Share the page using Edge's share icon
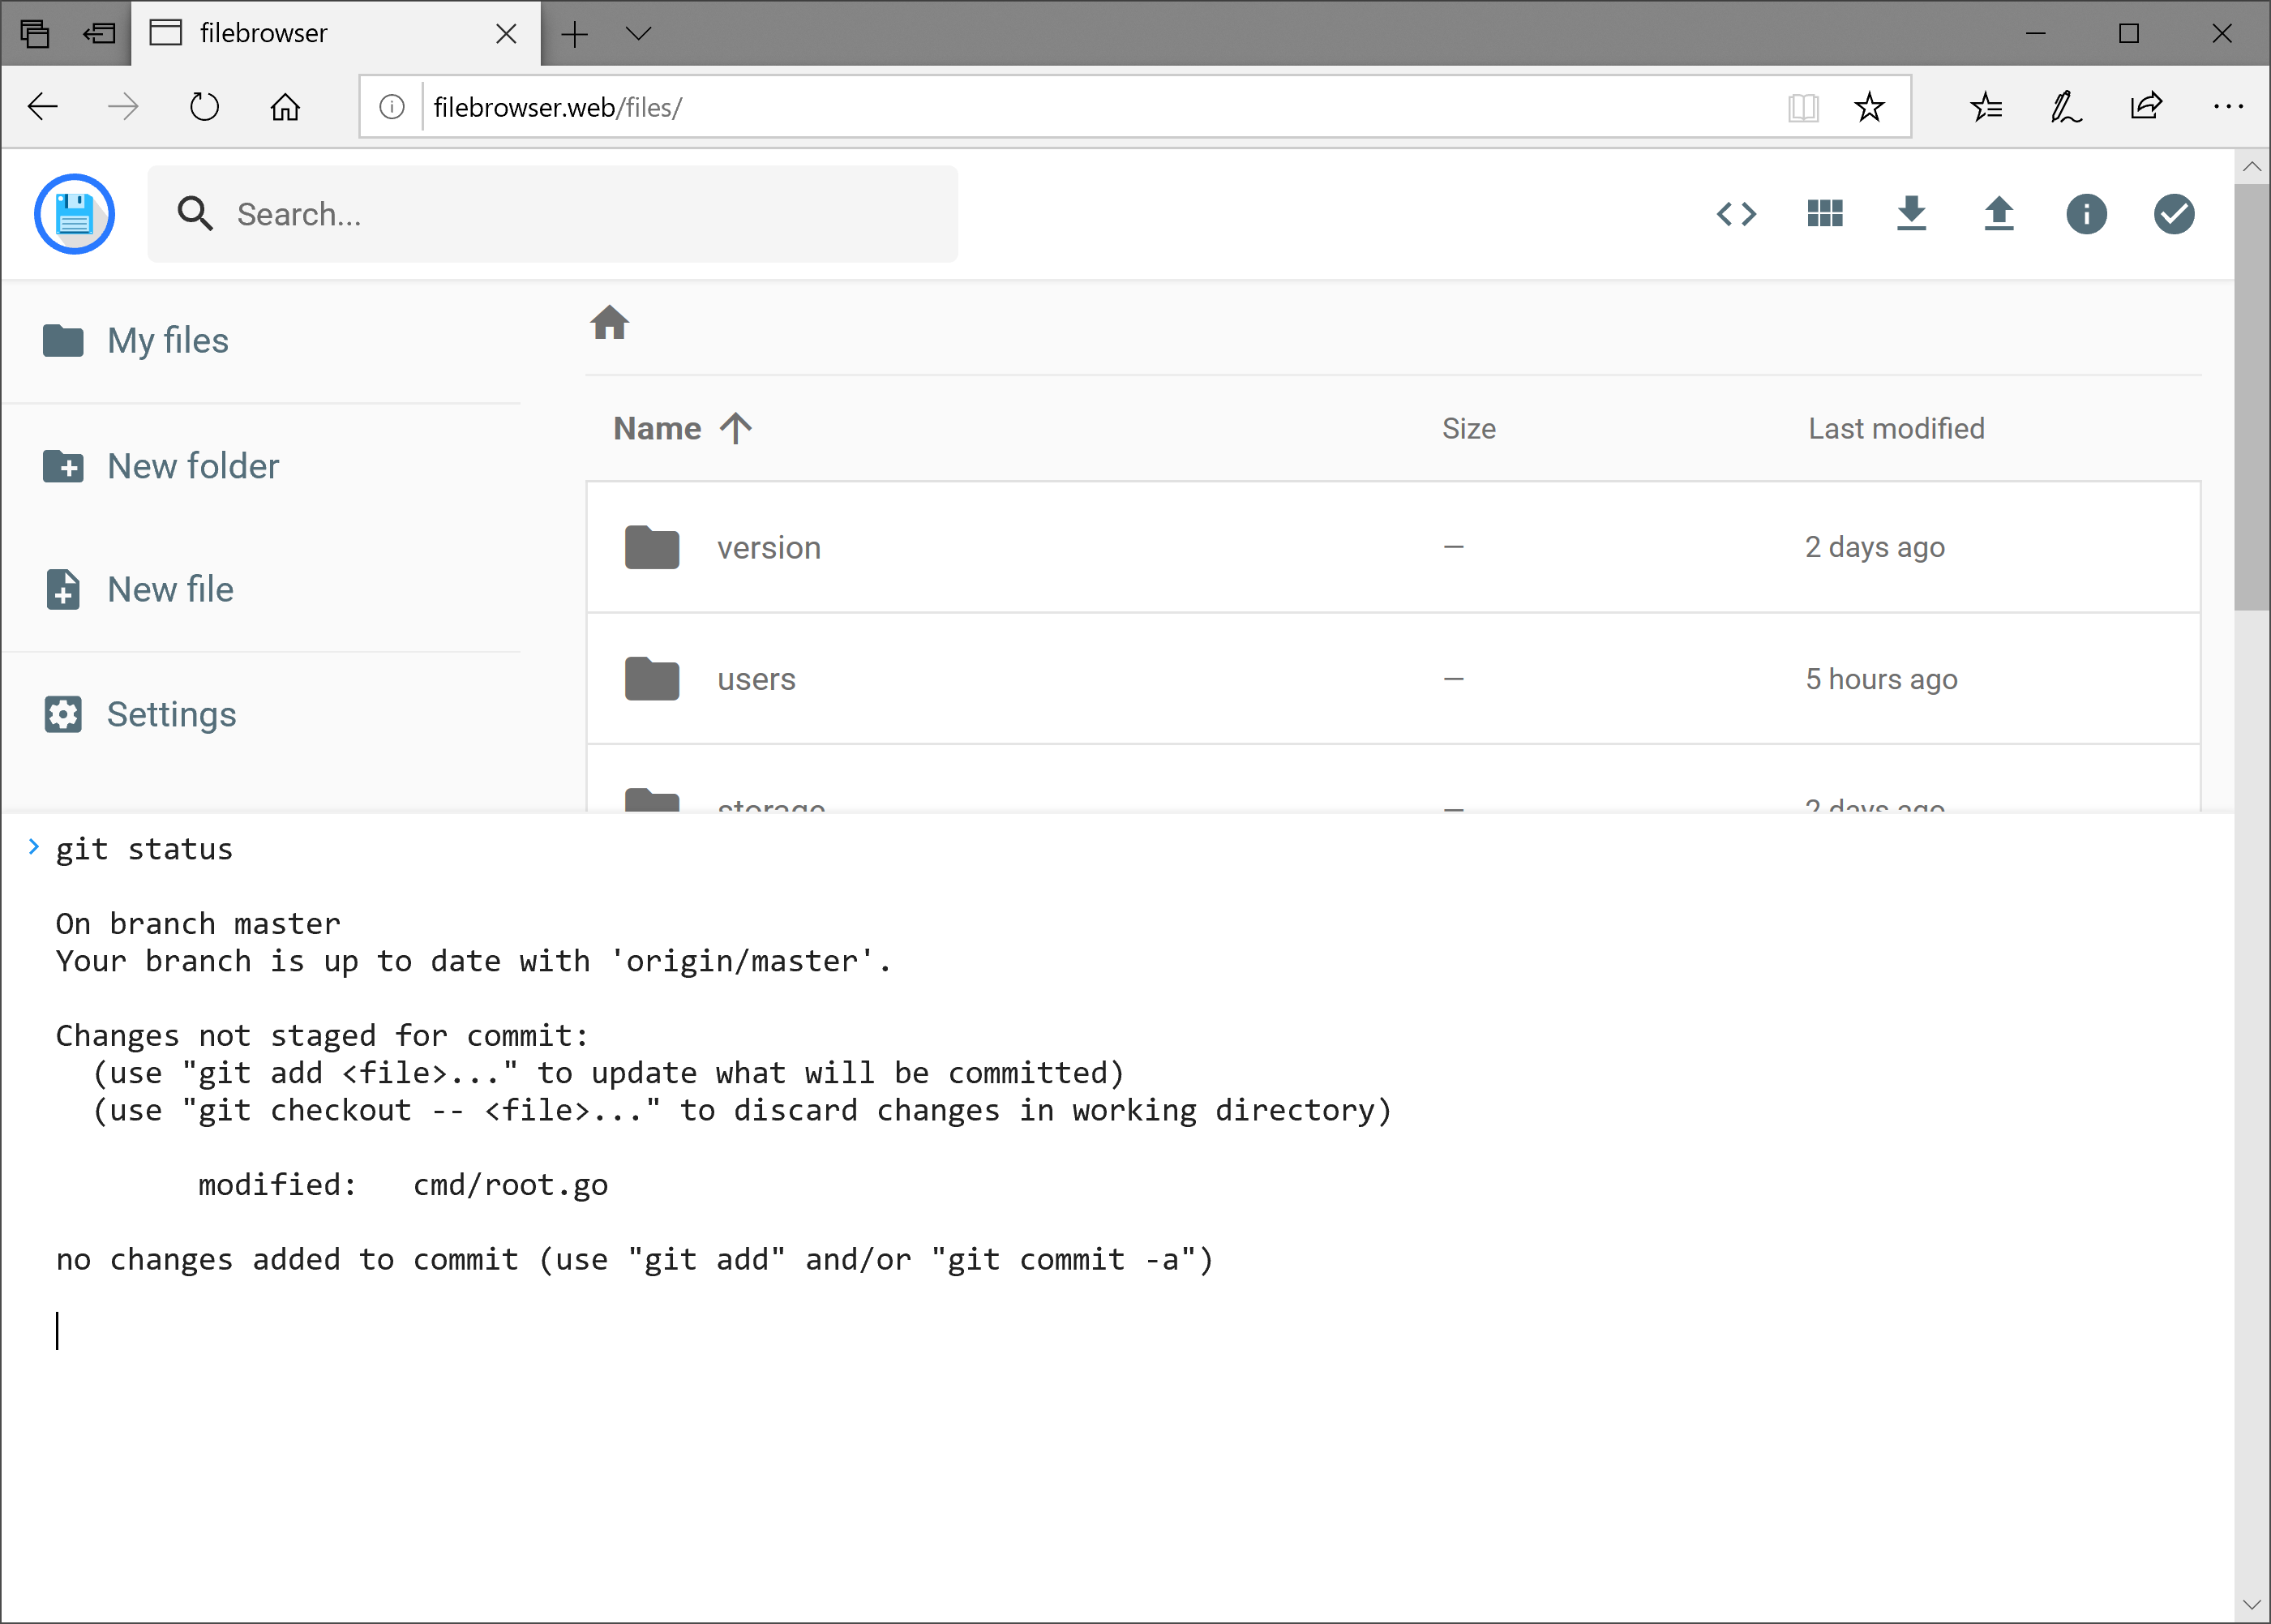The width and height of the screenshot is (2271, 1624). [2147, 107]
